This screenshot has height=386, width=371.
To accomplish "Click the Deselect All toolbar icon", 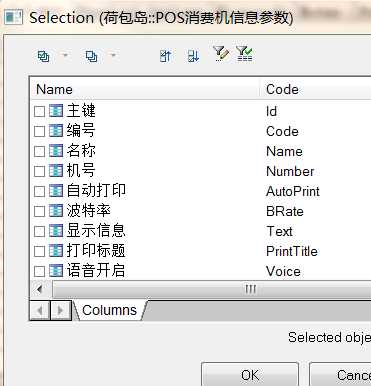I will (x=91, y=56).
